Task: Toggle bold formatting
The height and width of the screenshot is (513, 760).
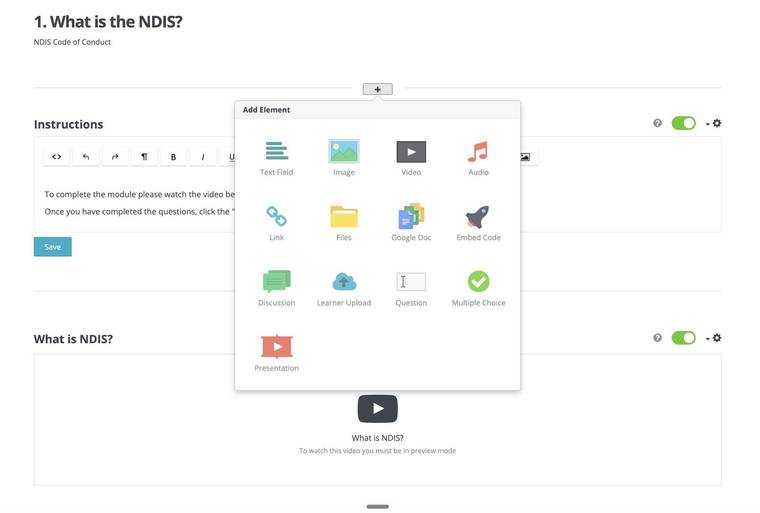Action: click(173, 157)
